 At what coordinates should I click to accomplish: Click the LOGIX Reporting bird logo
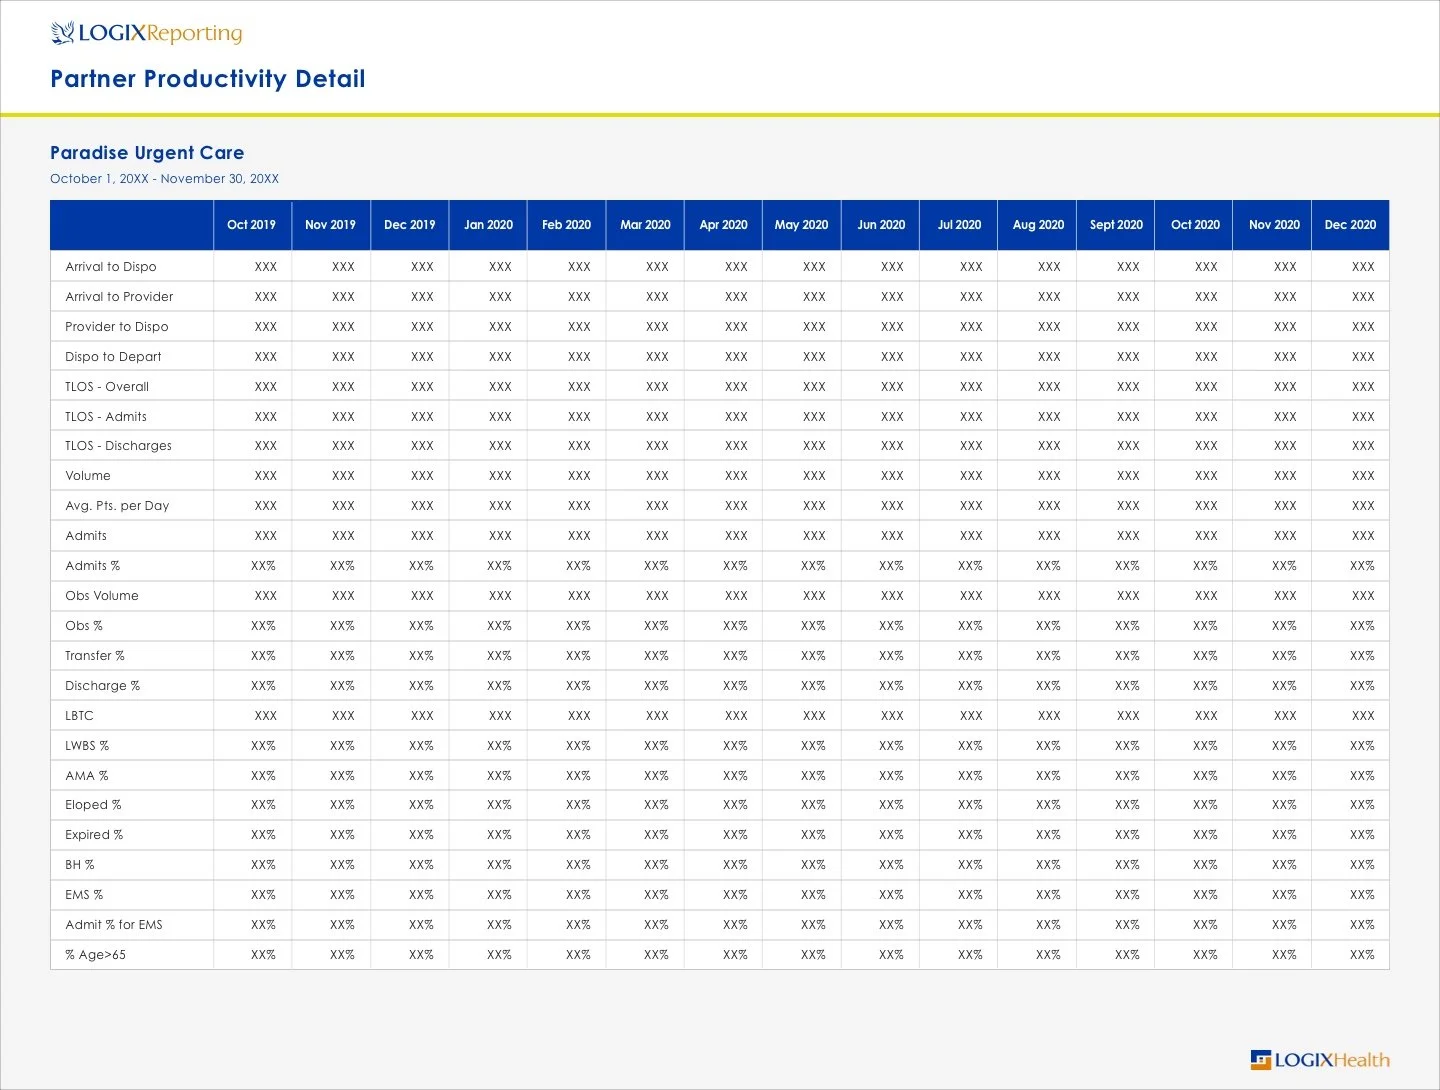tap(62, 32)
